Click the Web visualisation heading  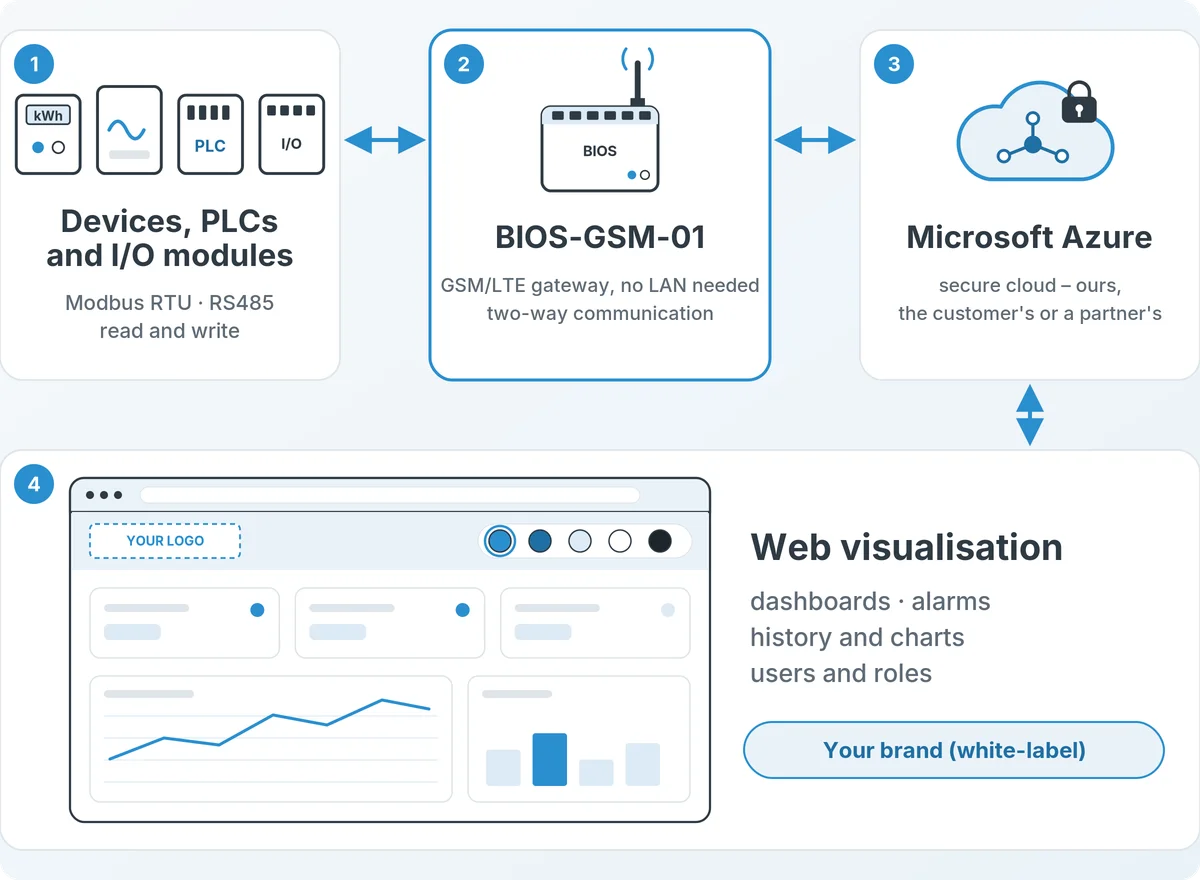pyautogui.click(x=906, y=547)
